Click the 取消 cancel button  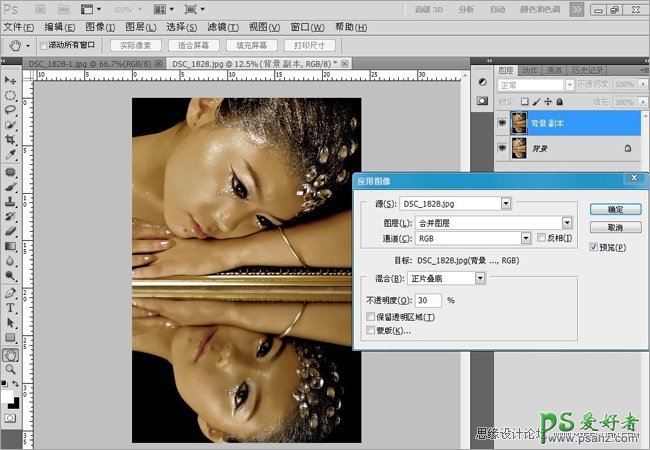pos(614,227)
